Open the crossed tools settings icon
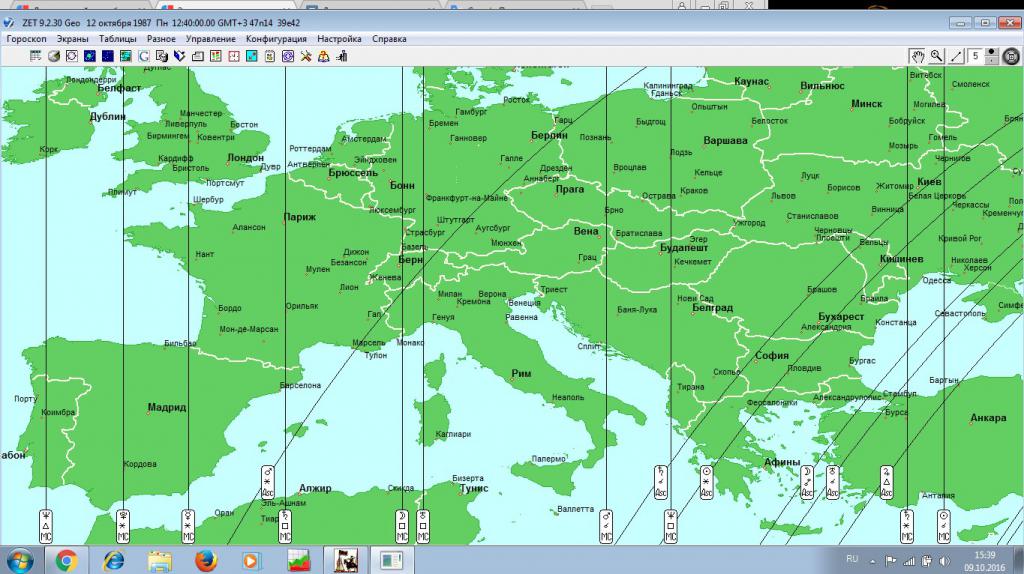 pos(306,56)
